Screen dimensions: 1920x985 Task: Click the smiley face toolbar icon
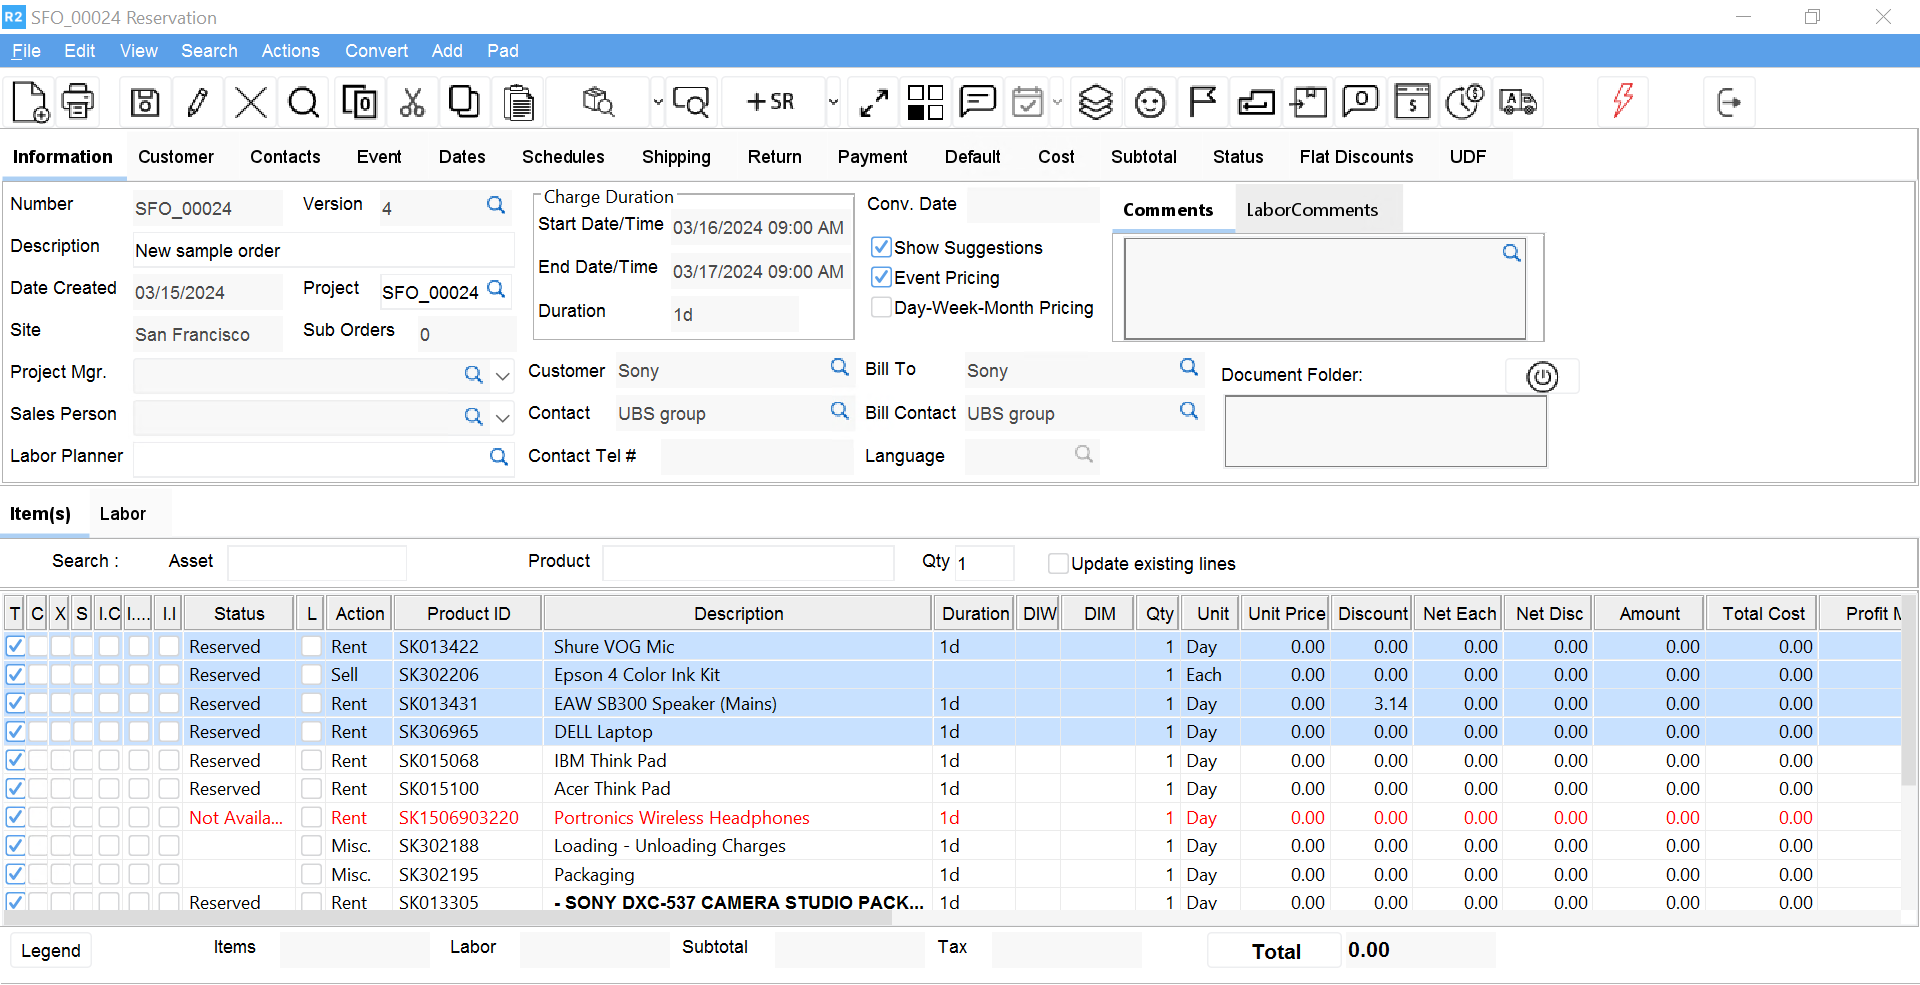tap(1150, 102)
